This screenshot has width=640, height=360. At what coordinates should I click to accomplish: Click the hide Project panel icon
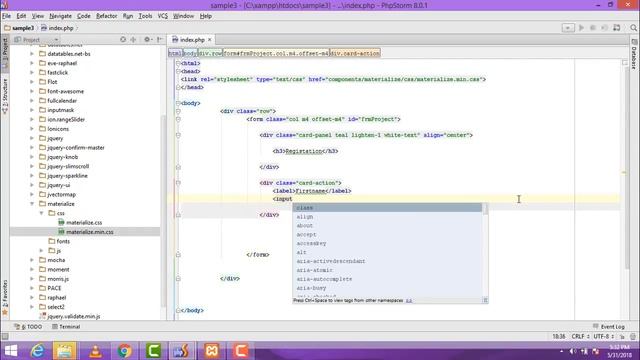pyautogui.click(x=160, y=40)
